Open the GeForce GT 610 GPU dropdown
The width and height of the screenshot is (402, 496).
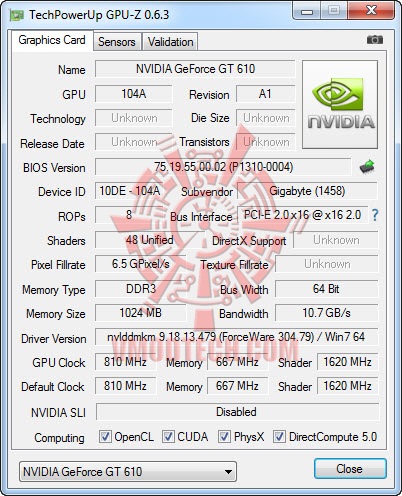point(128,471)
